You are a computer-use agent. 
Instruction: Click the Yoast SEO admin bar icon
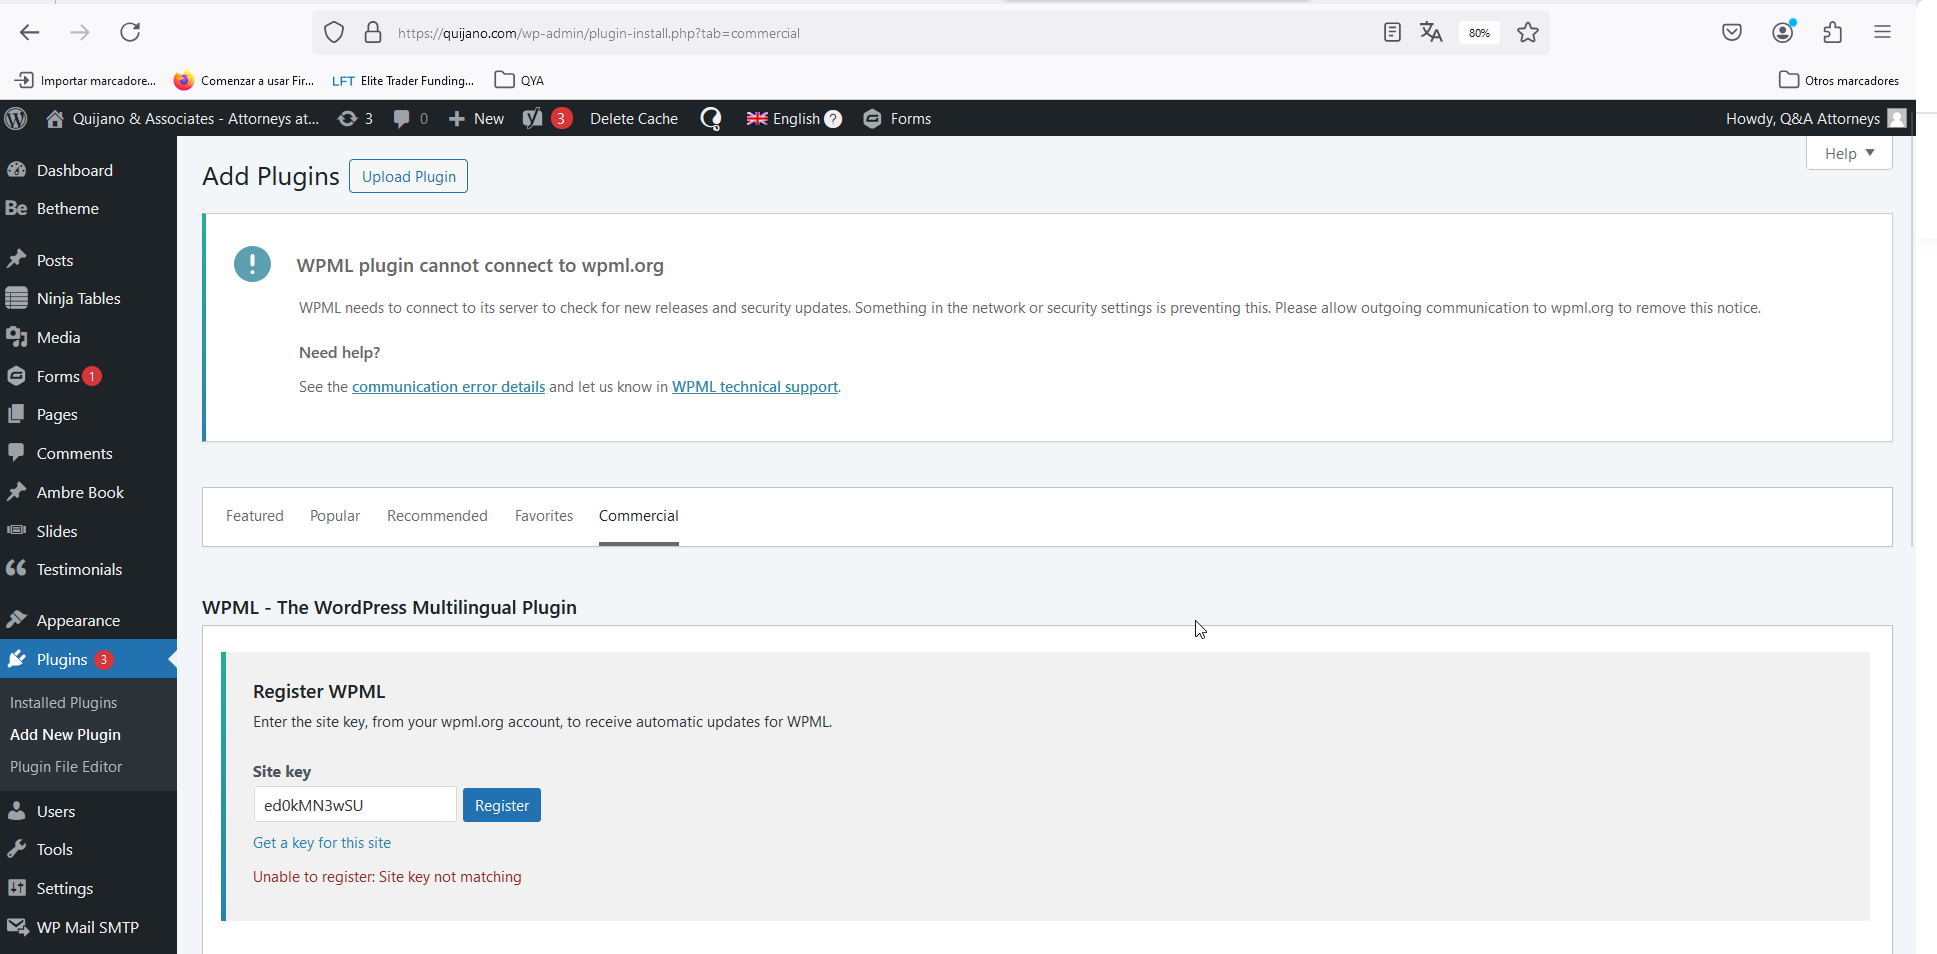coord(533,119)
